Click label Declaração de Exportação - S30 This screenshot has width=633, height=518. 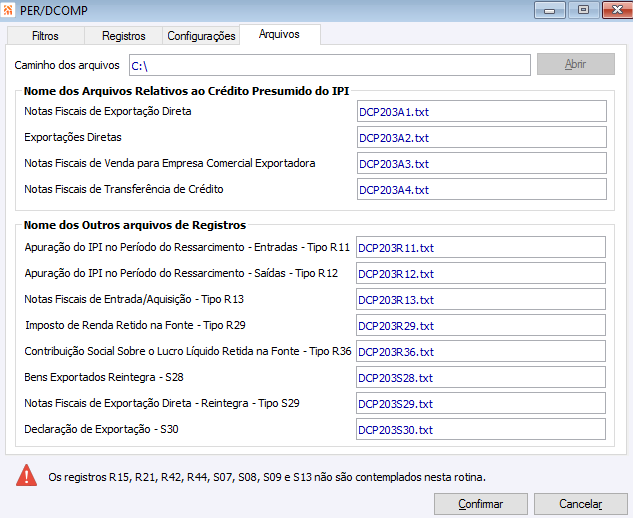[x=101, y=429]
